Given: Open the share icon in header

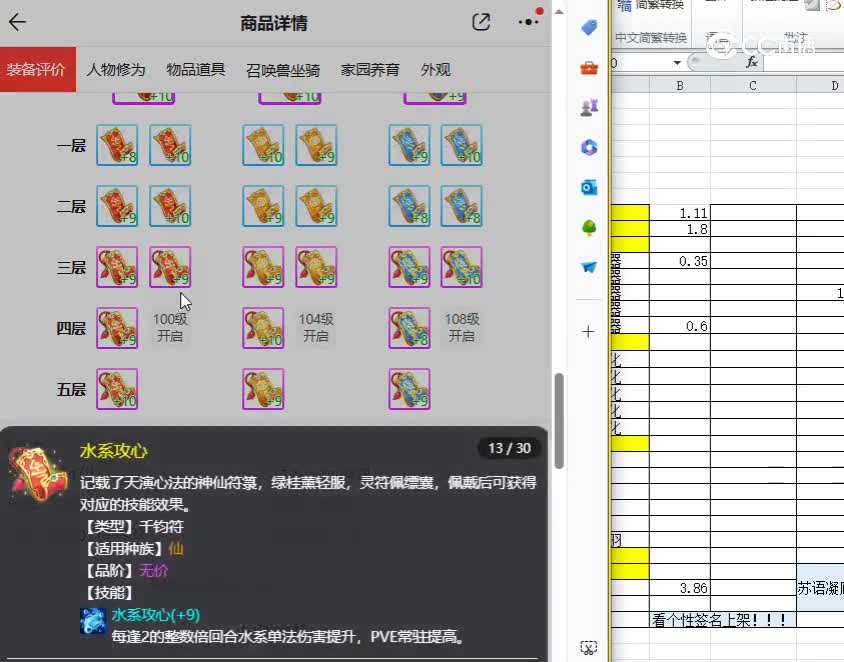Looking at the screenshot, I should click(481, 22).
